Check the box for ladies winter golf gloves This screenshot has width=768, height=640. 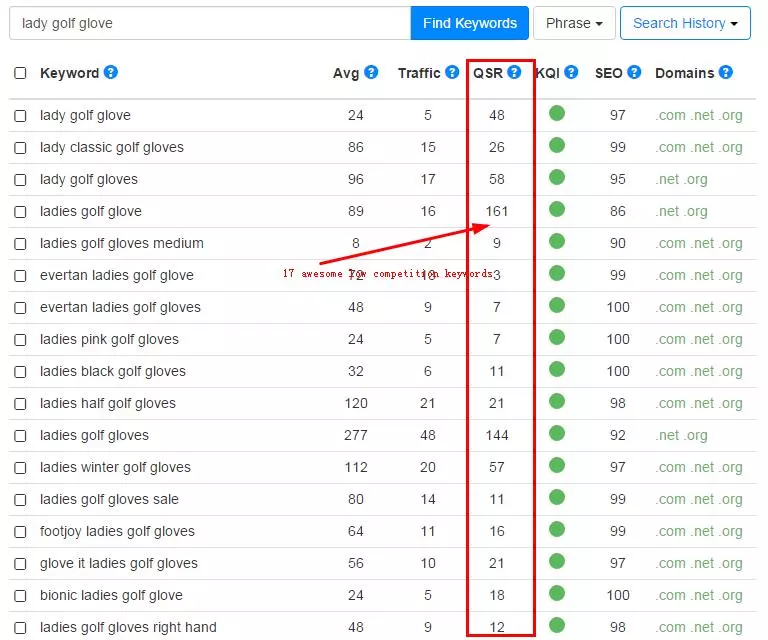[20, 468]
